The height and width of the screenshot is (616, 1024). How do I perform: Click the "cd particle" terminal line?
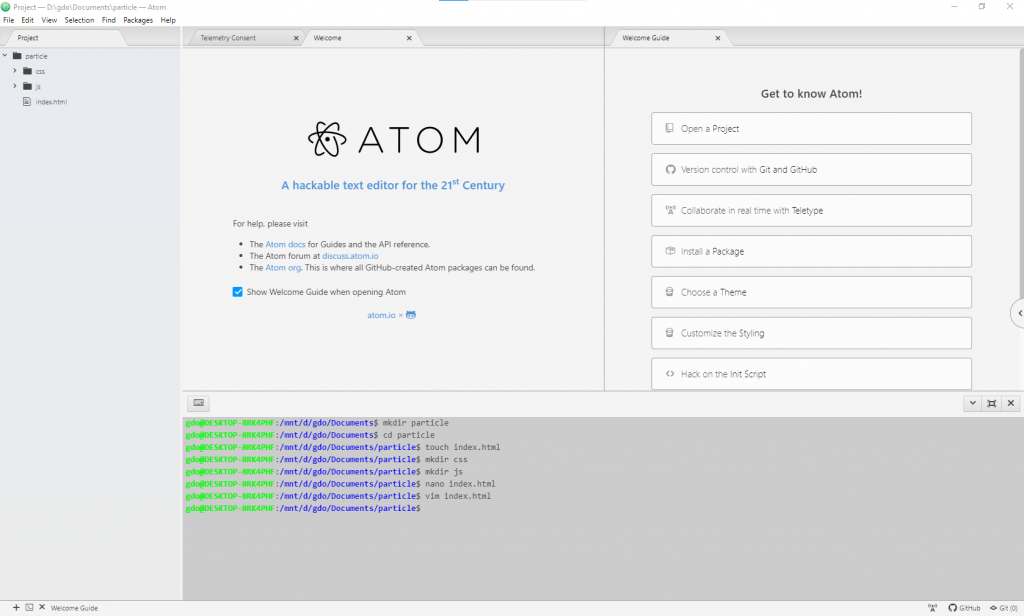point(310,435)
